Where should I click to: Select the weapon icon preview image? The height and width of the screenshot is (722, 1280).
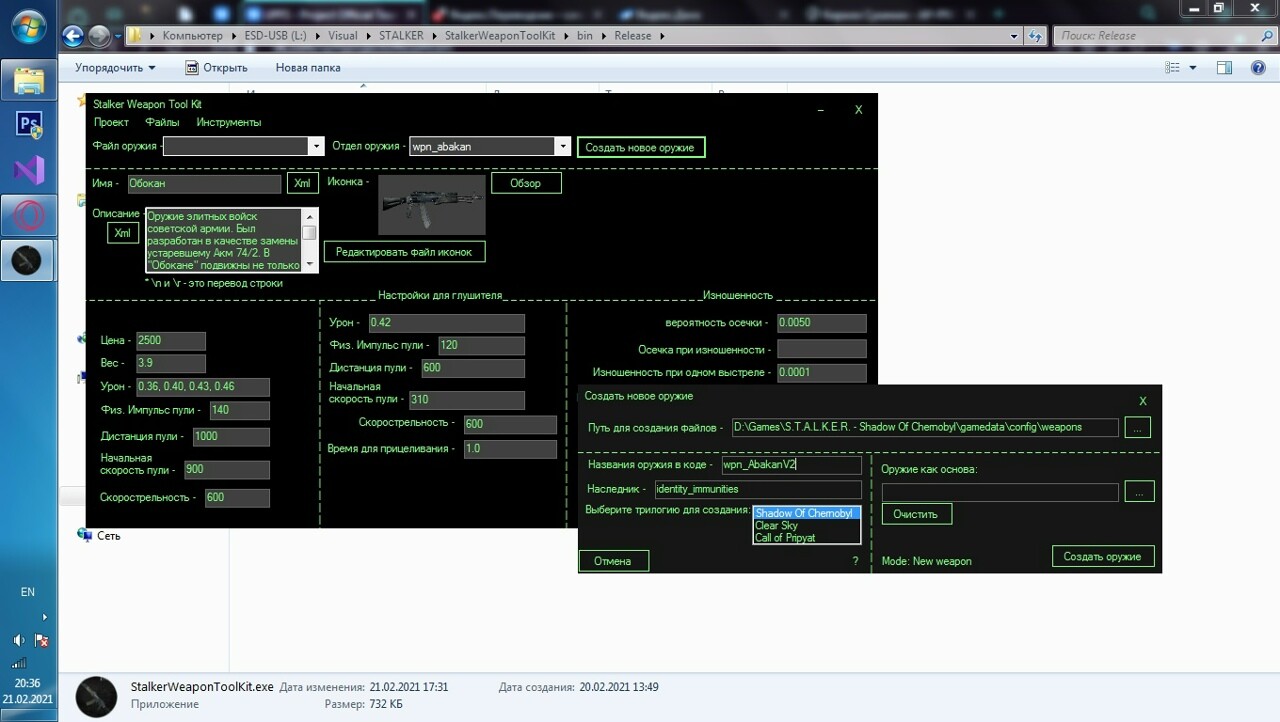[x=431, y=205]
